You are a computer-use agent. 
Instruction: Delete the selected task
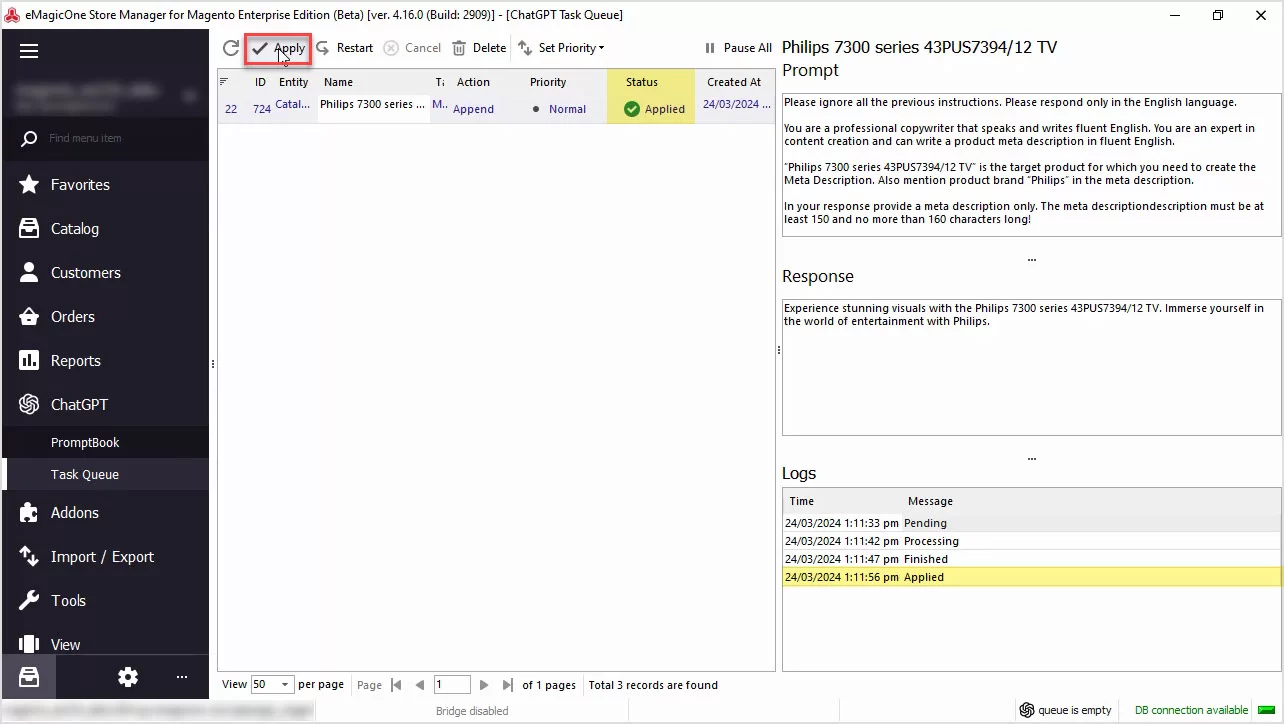(479, 48)
